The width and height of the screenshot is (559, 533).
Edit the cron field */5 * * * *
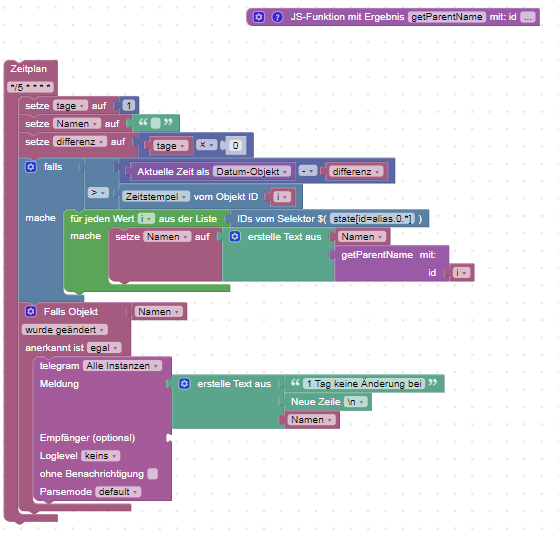point(30,87)
